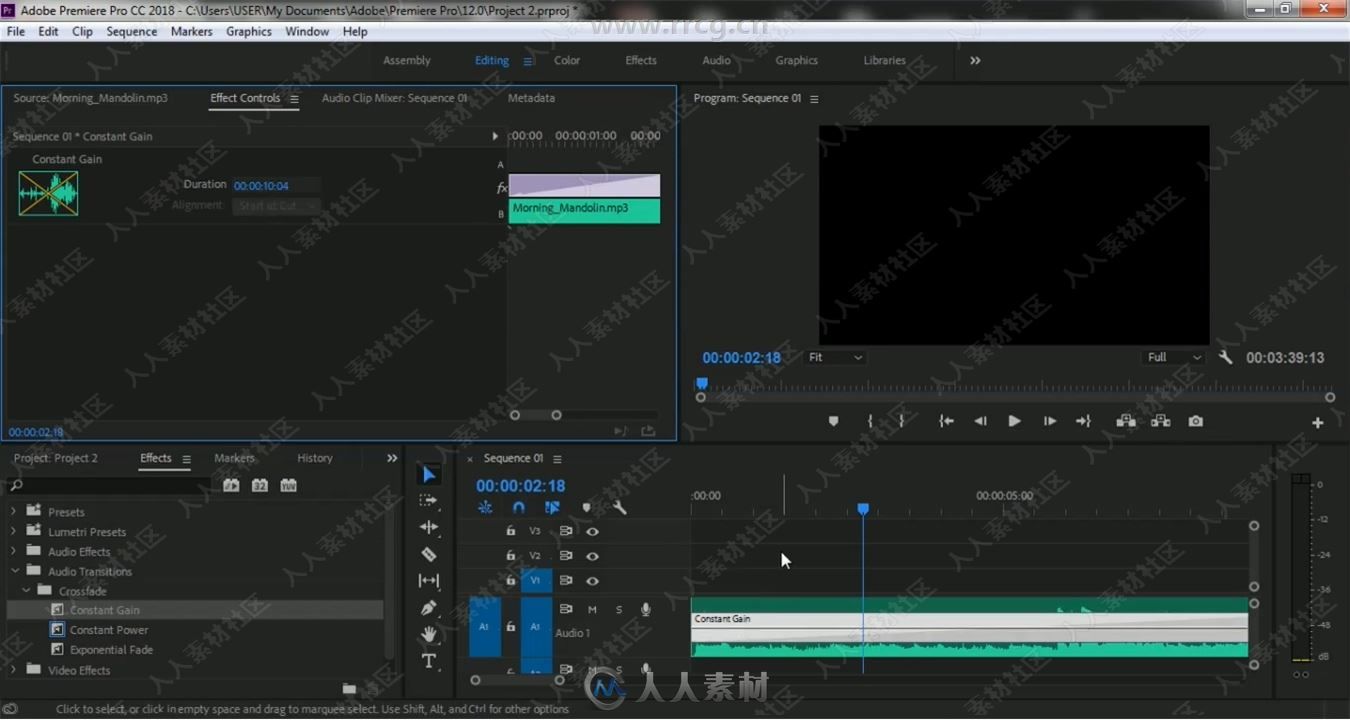Solo the Audio 1 track
Viewport: 1350px width, 720px height.
[618, 610]
